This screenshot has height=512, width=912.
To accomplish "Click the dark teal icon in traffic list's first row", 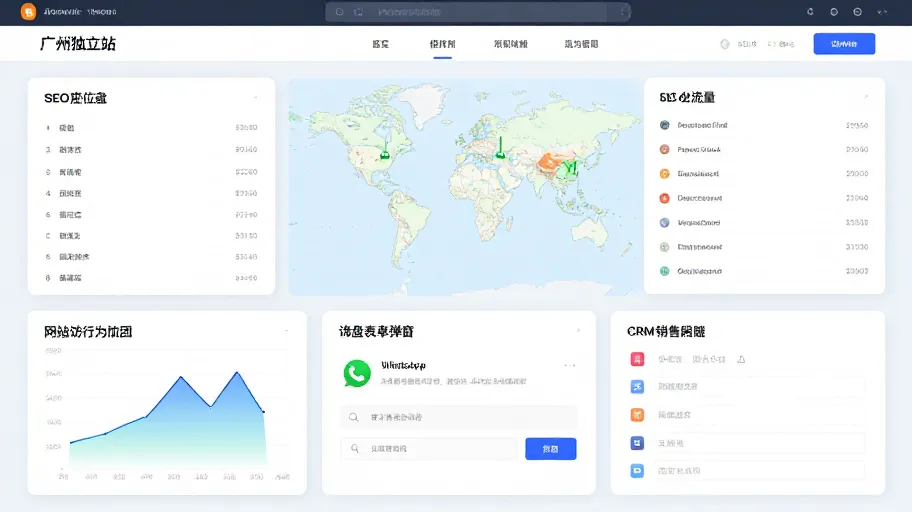I will point(664,125).
